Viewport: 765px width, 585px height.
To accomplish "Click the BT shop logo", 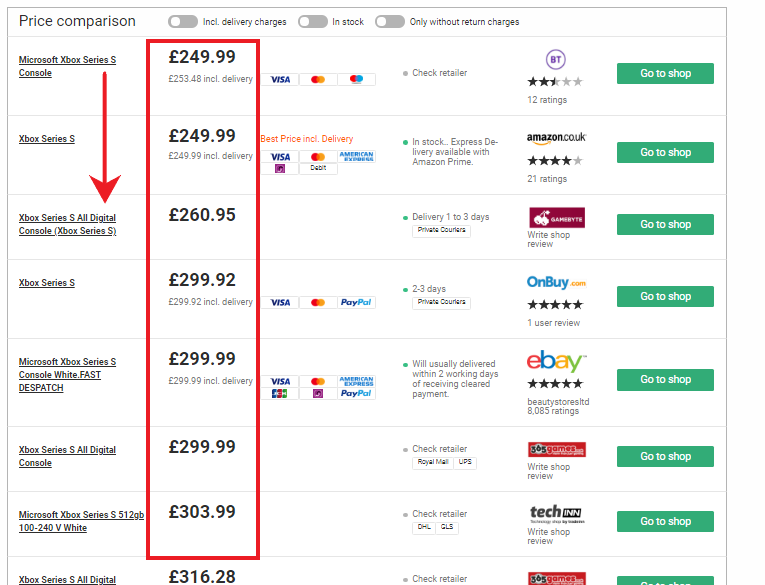I will pos(555,59).
